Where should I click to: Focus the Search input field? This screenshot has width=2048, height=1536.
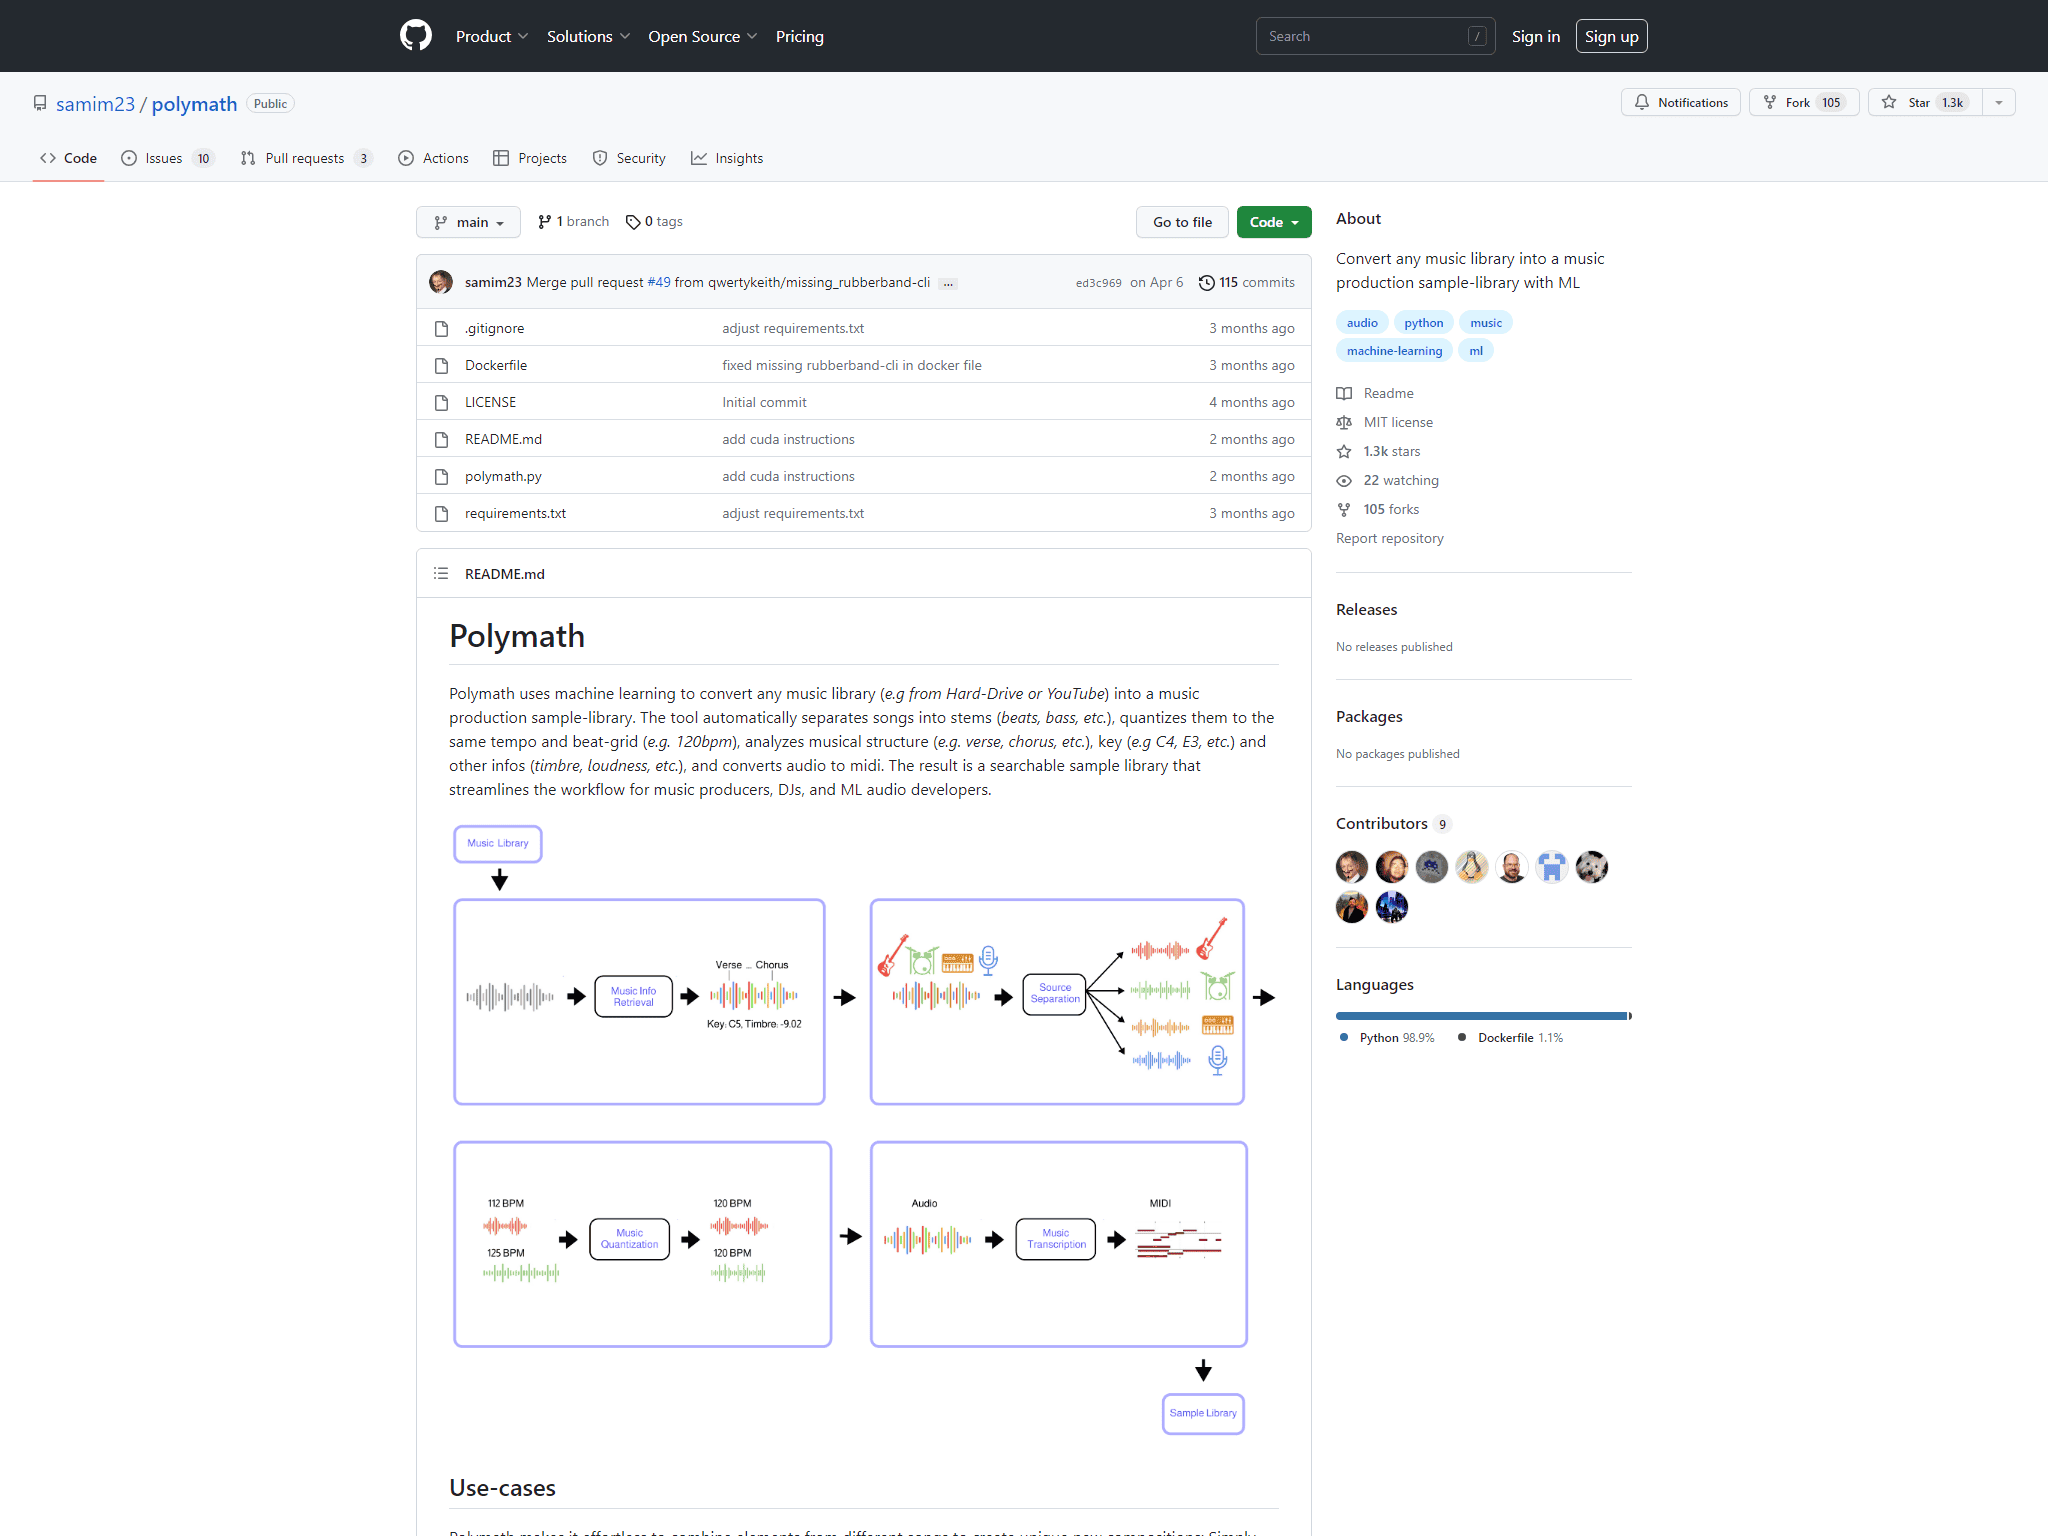click(1375, 36)
